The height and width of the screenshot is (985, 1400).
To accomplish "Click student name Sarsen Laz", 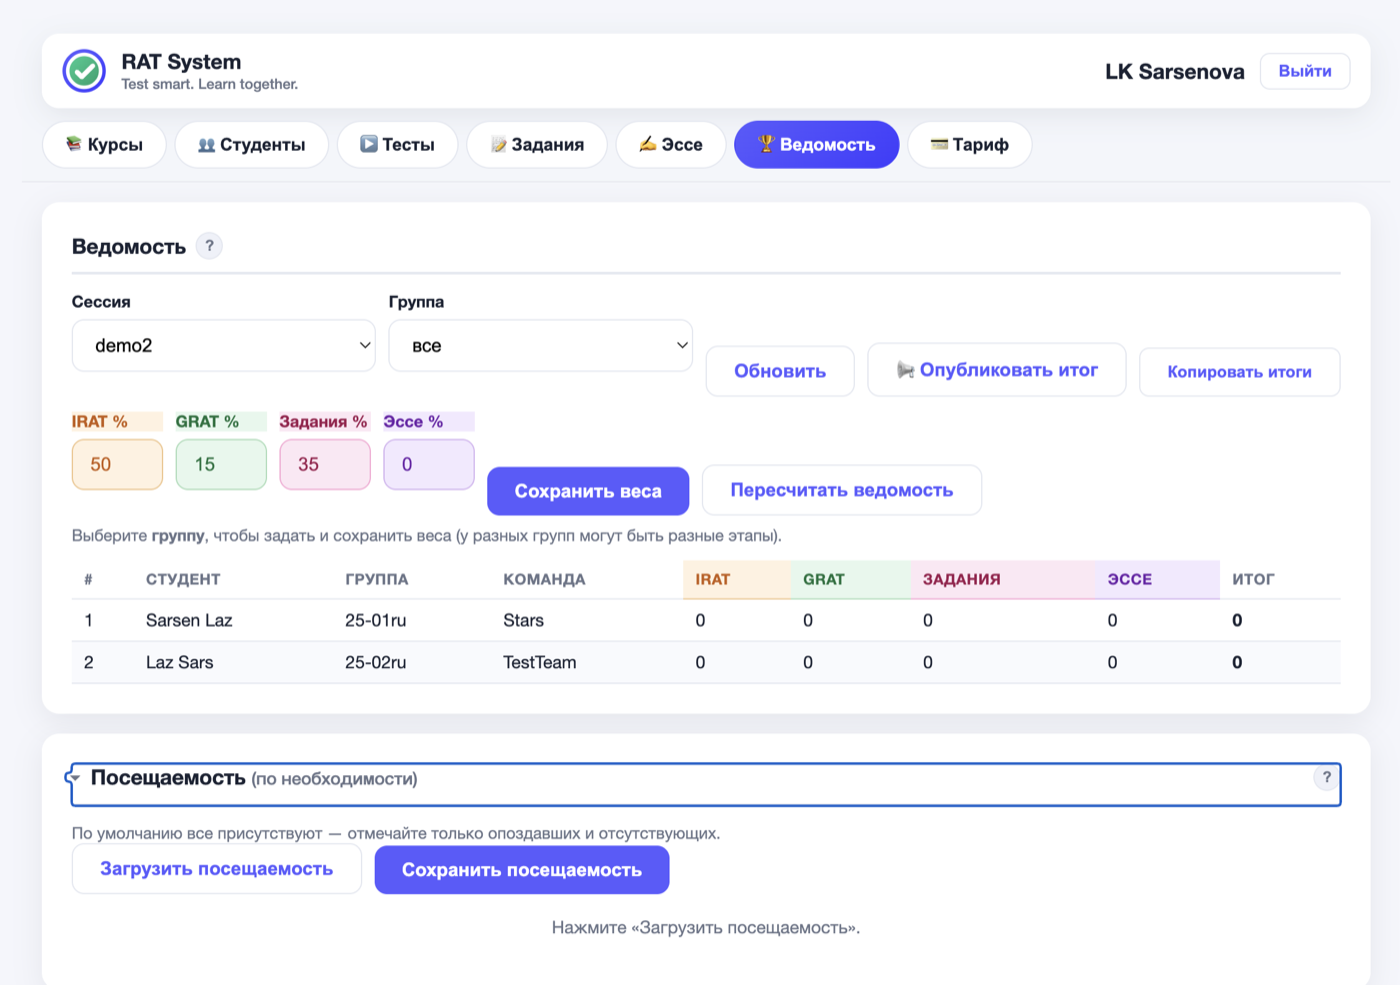I will coord(189,620).
